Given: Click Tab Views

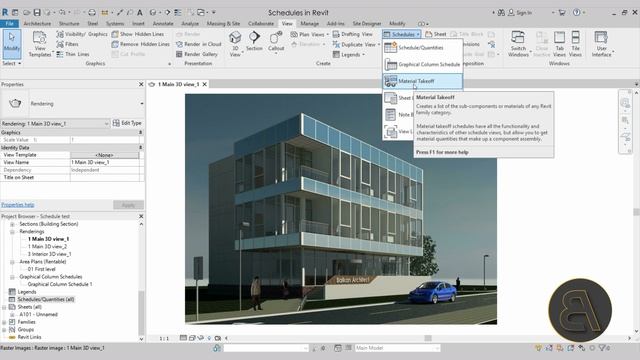Looking at the screenshot, I should point(559,44).
